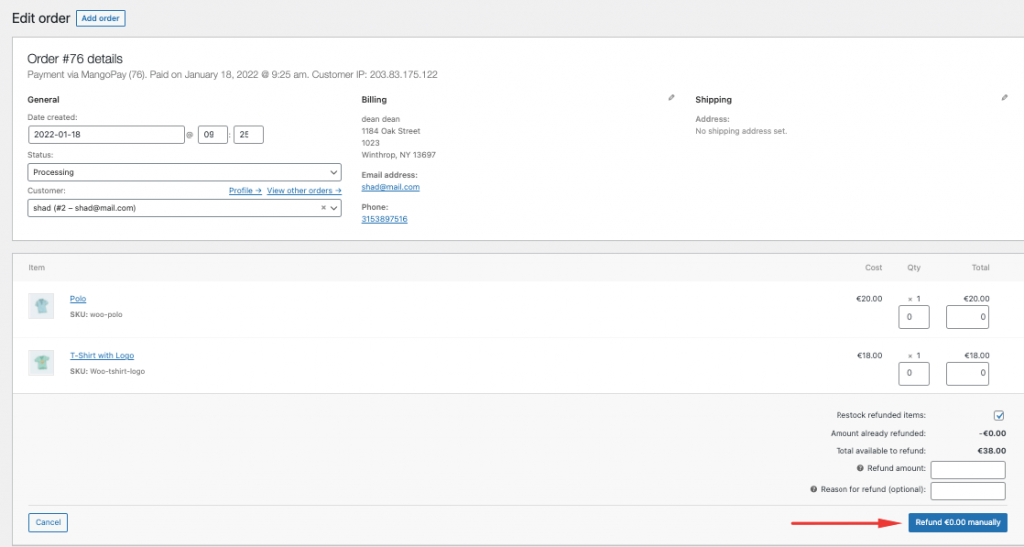Click the Amount already refunded -€0.00 value
Image resolution: width=1024 pixels, height=547 pixels.
coord(993,433)
